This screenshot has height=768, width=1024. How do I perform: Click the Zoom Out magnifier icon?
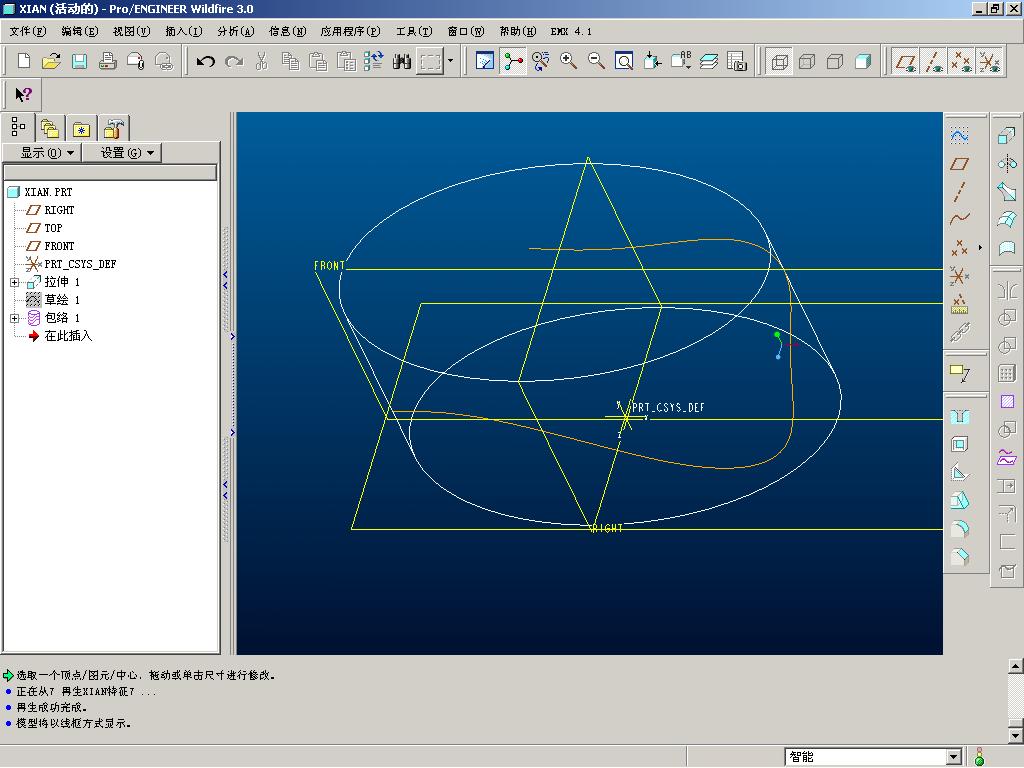pyautogui.click(x=596, y=61)
